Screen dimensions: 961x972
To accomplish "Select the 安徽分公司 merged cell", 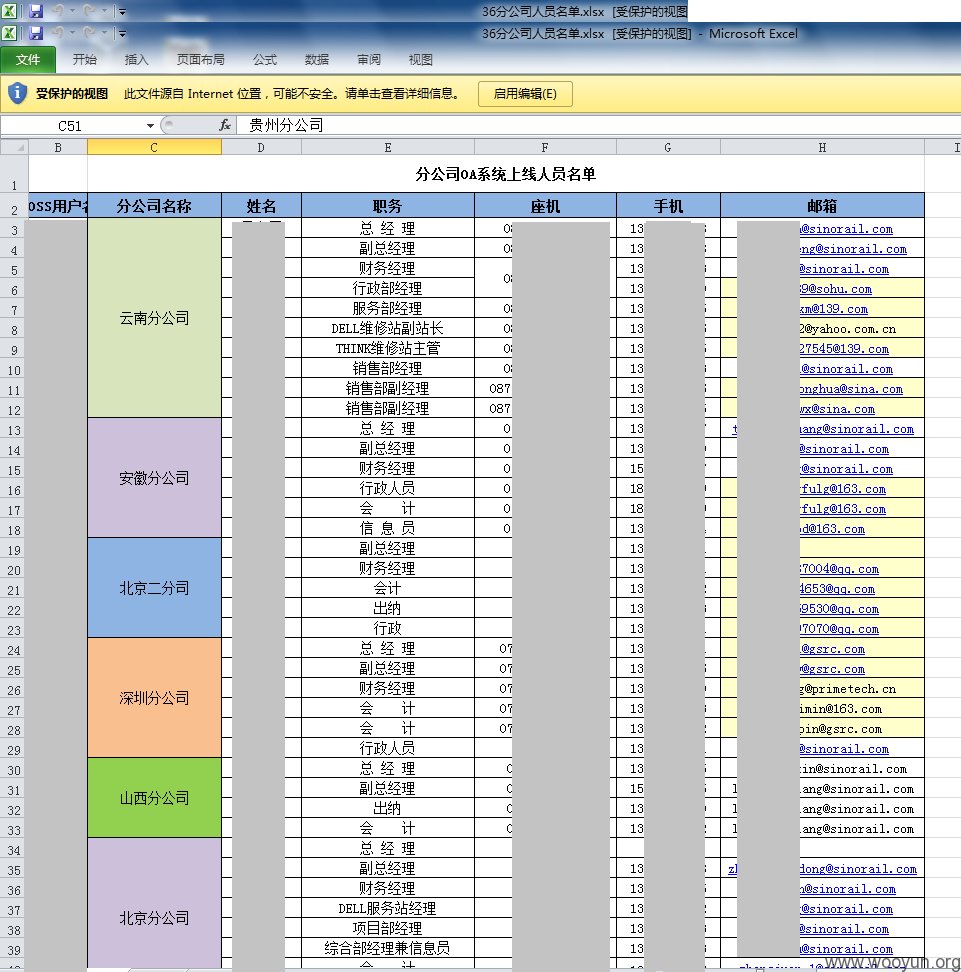I will click(x=154, y=478).
